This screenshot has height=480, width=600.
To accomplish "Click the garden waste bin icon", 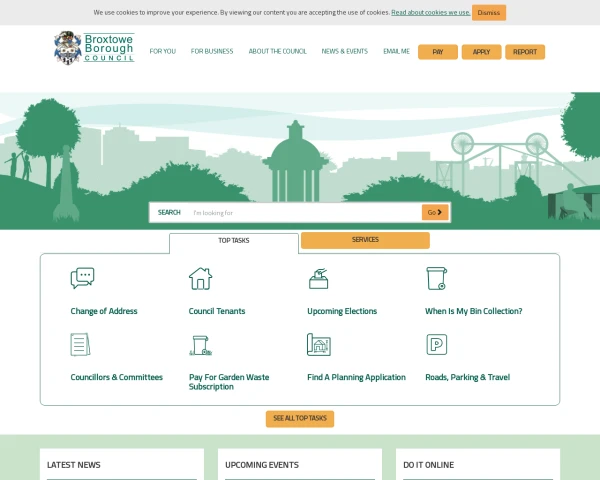I will pyautogui.click(x=200, y=345).
